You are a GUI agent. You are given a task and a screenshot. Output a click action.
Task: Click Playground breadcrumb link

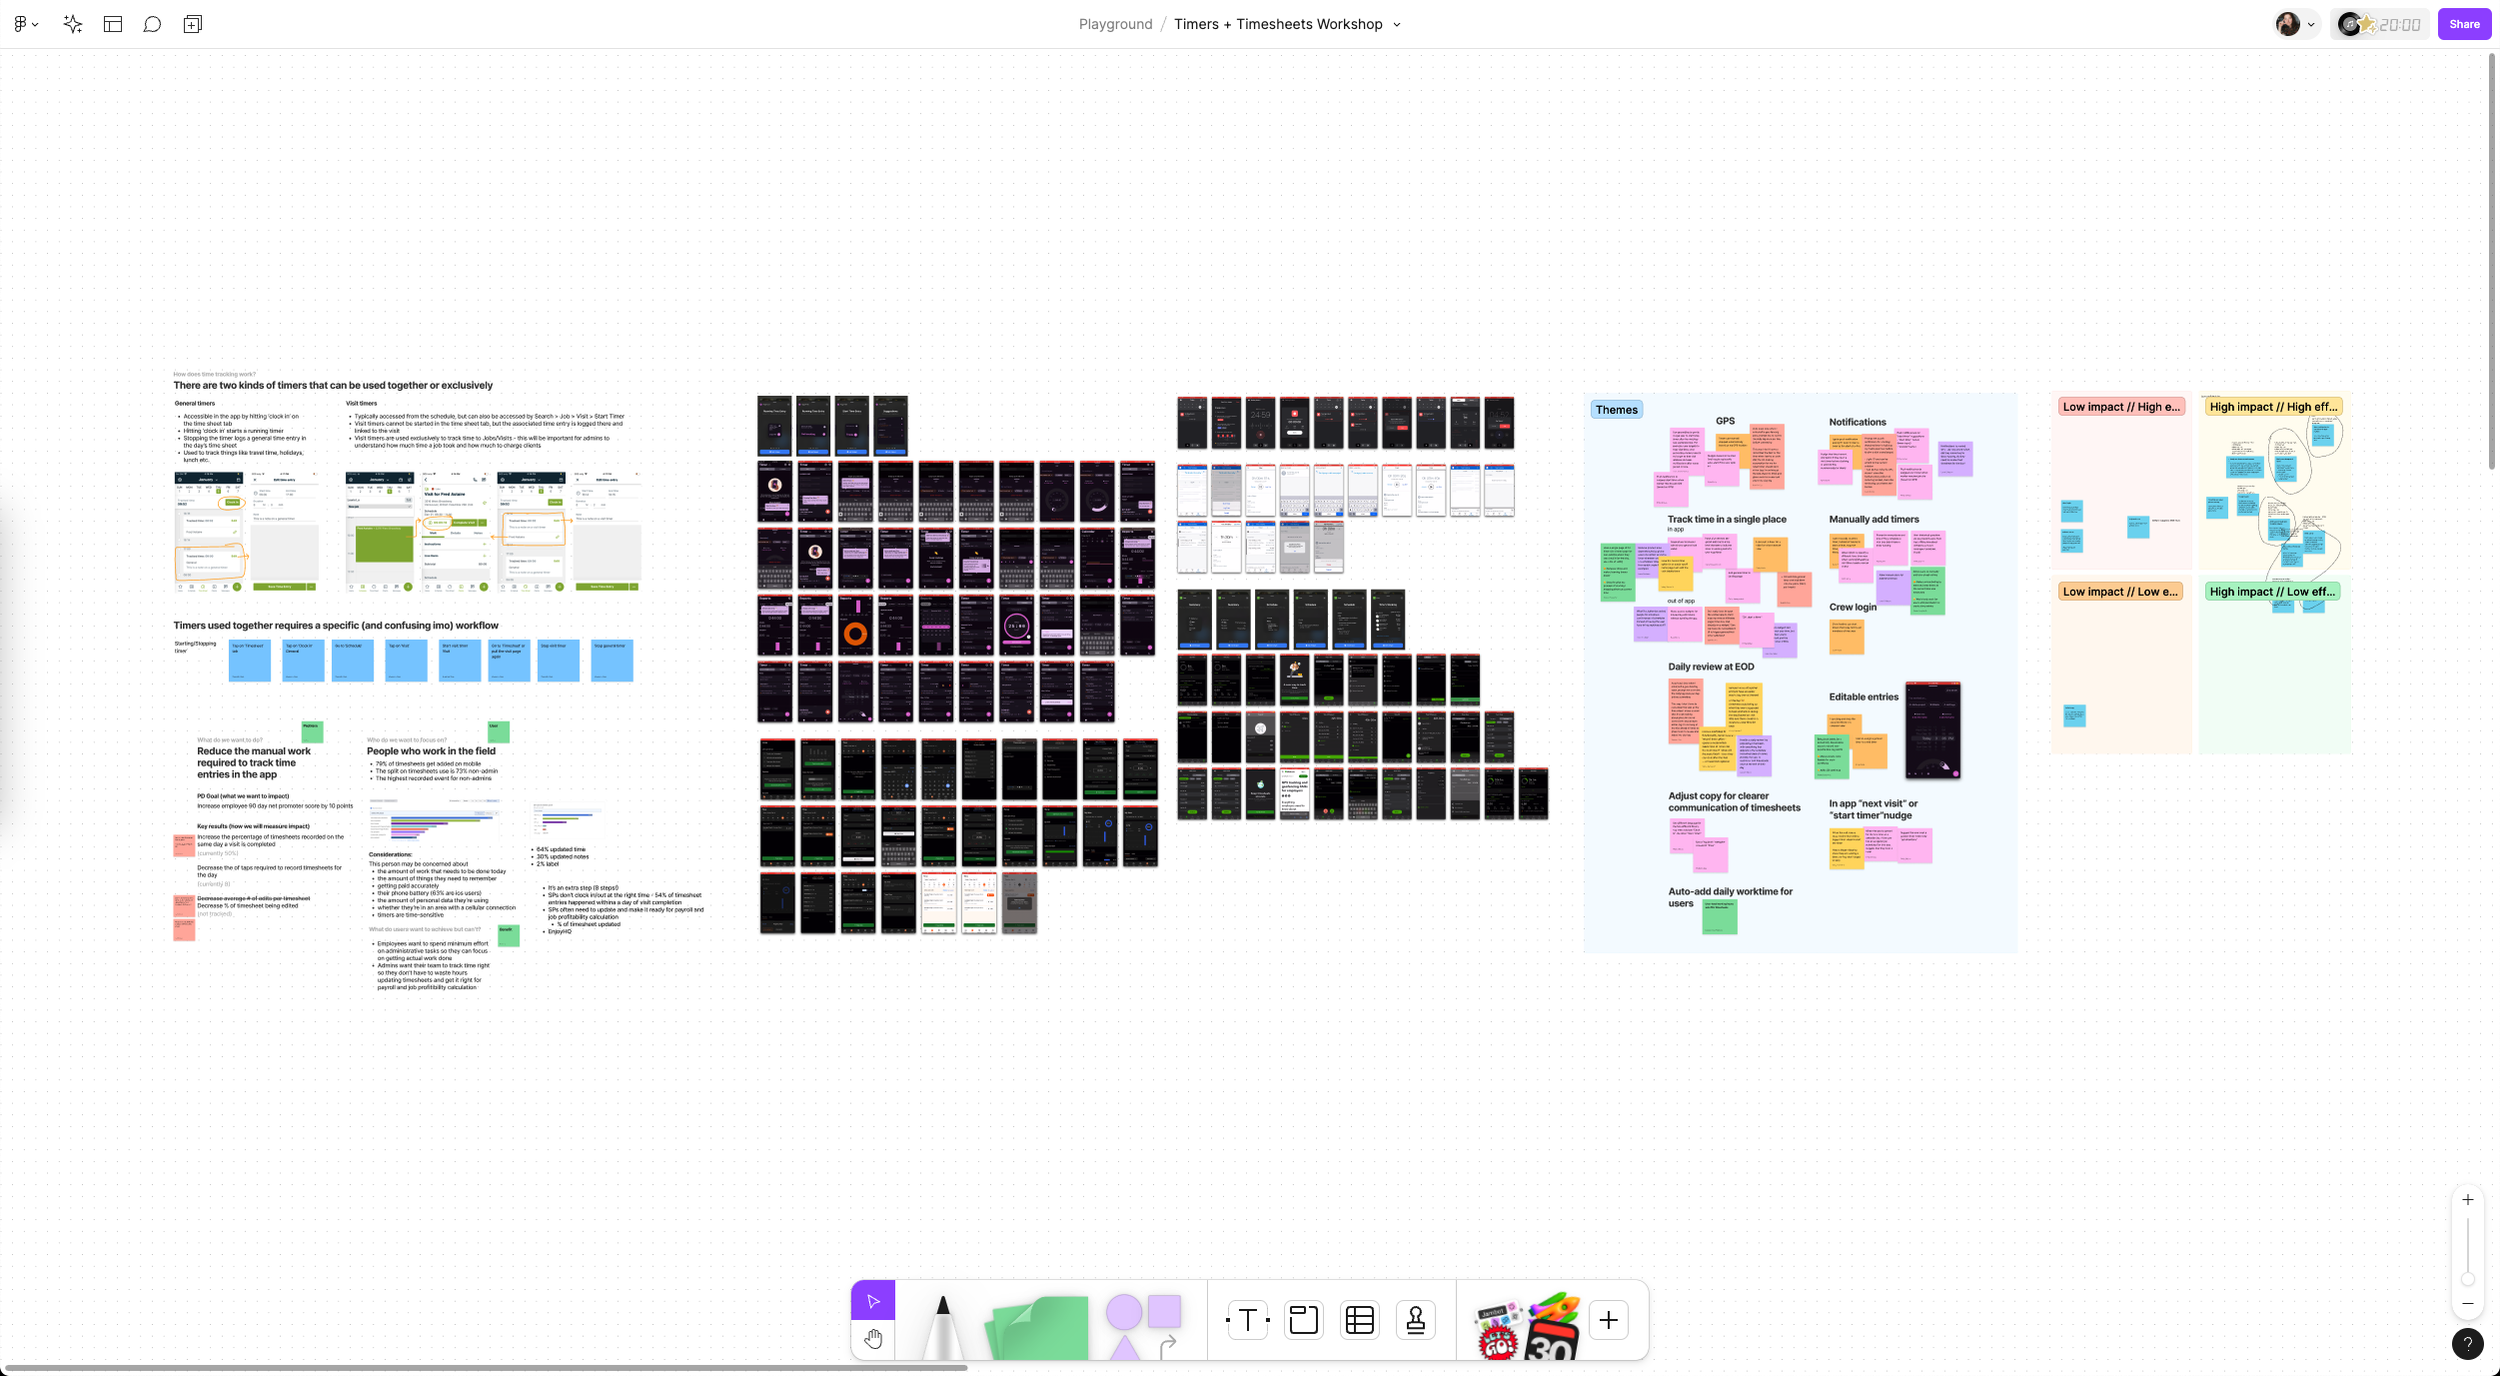pos(1115,24)
